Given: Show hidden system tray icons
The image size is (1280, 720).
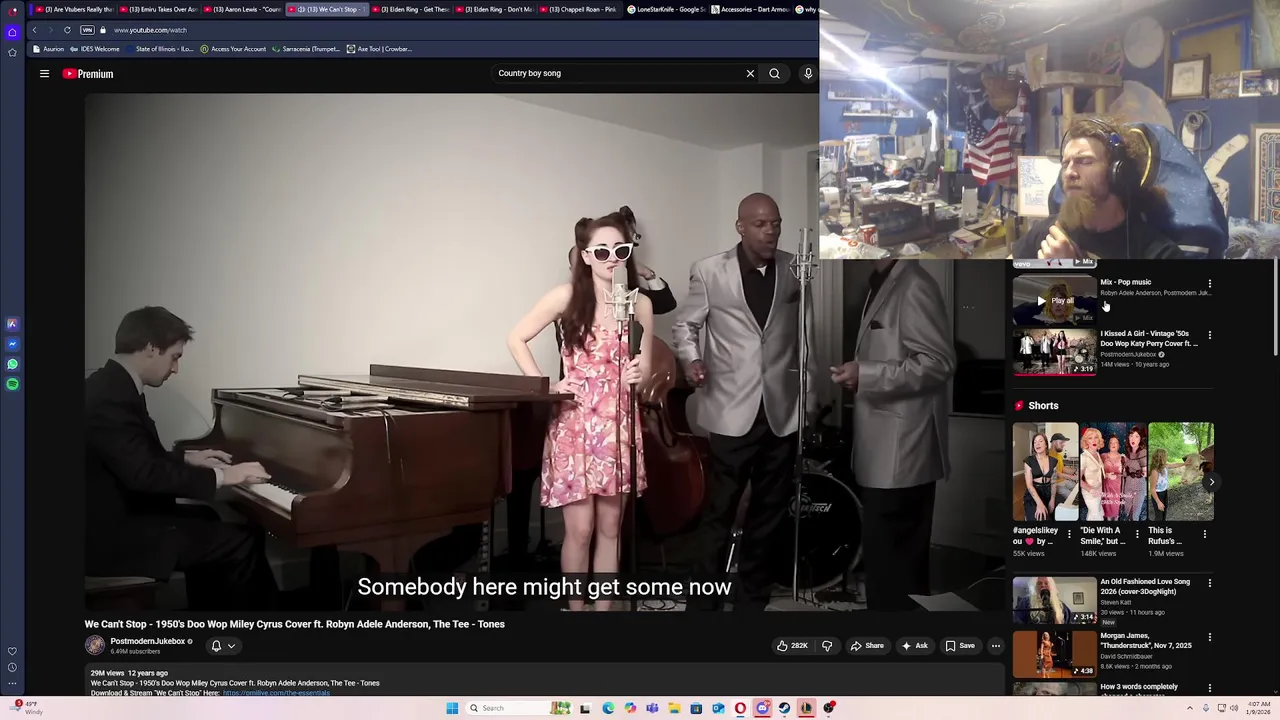Looking at the screenshot, I should click(1190, 708).
